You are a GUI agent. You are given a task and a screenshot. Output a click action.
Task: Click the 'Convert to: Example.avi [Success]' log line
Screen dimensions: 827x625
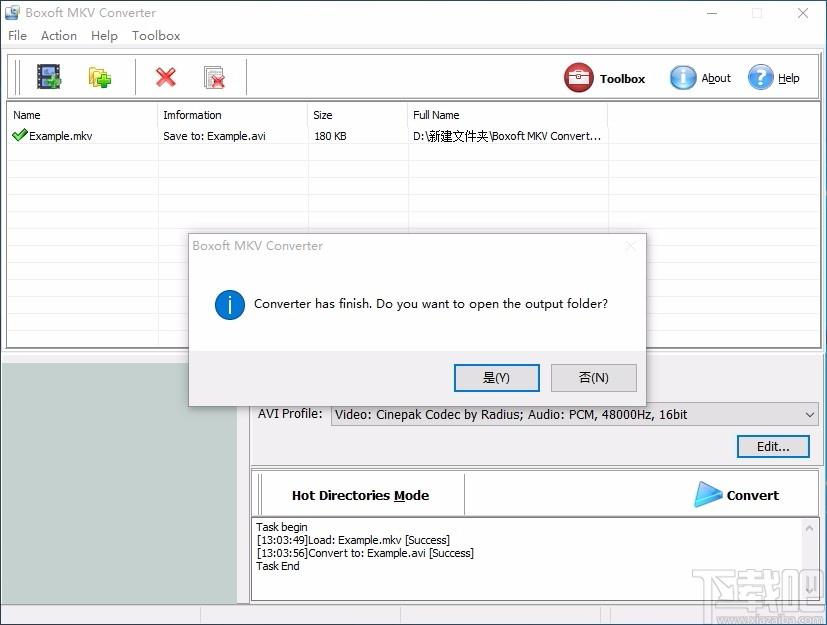pos(365,553)
